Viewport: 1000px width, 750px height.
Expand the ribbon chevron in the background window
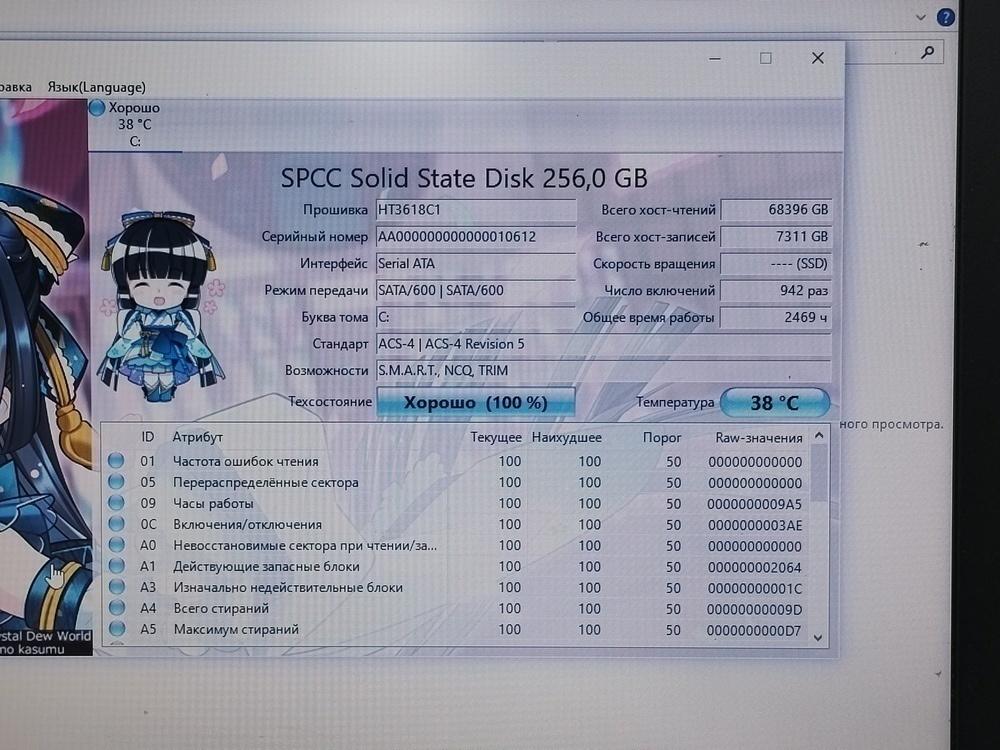click(920, 18)
